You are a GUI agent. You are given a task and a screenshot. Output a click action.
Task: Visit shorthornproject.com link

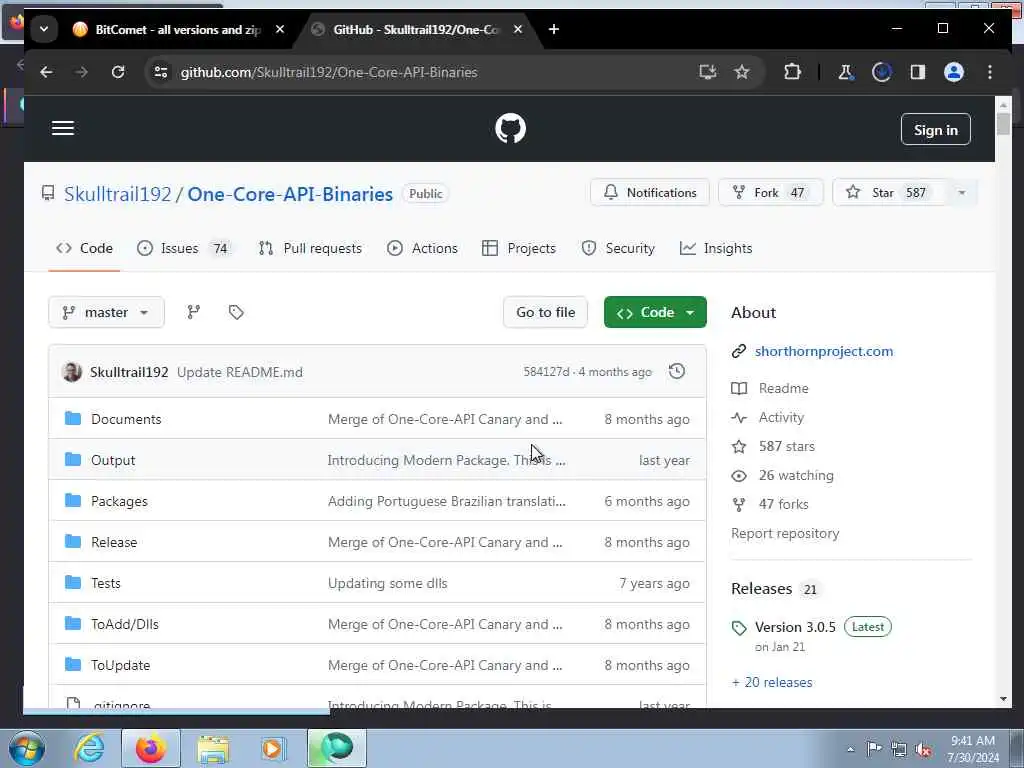824,351
